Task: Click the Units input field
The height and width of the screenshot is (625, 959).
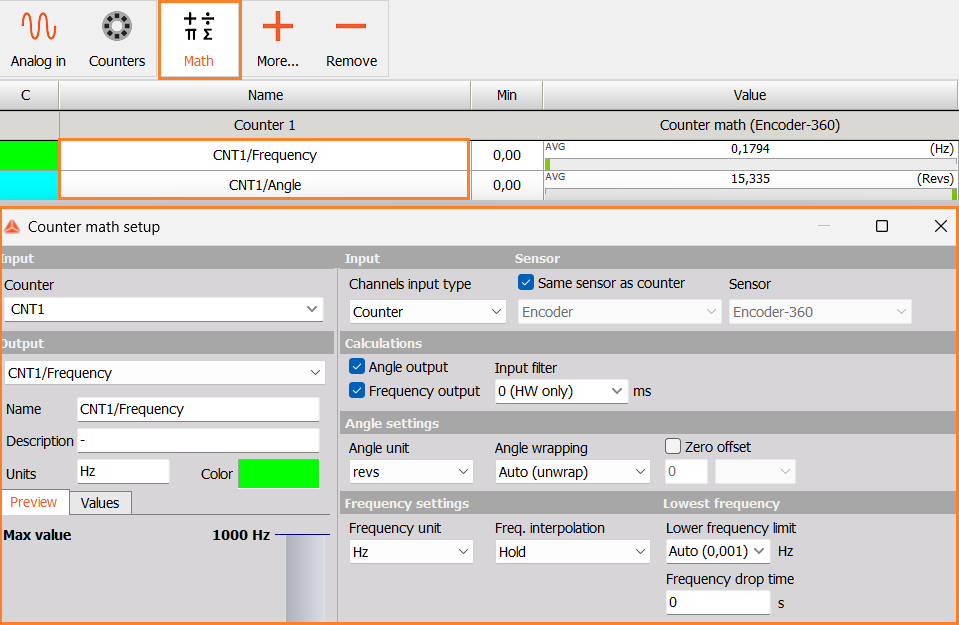Action: [123, 472]
